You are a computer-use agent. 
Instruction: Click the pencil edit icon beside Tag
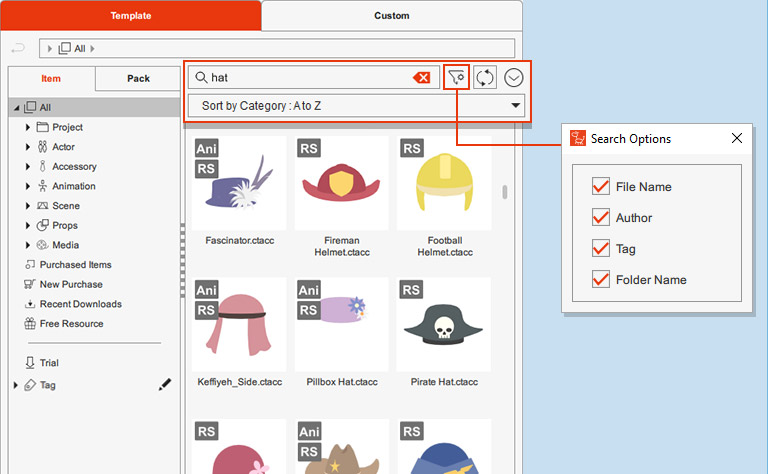point(165,384)
